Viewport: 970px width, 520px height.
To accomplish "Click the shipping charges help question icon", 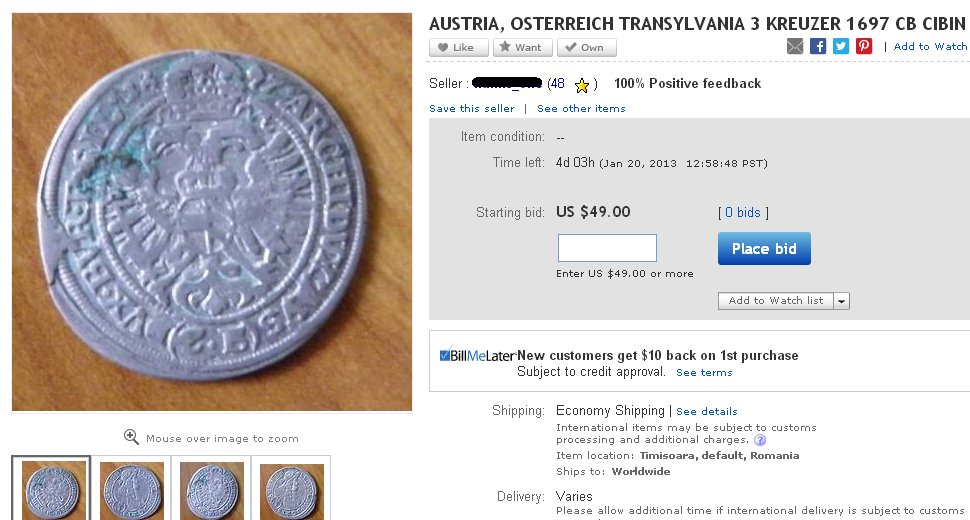I will 760,440.
